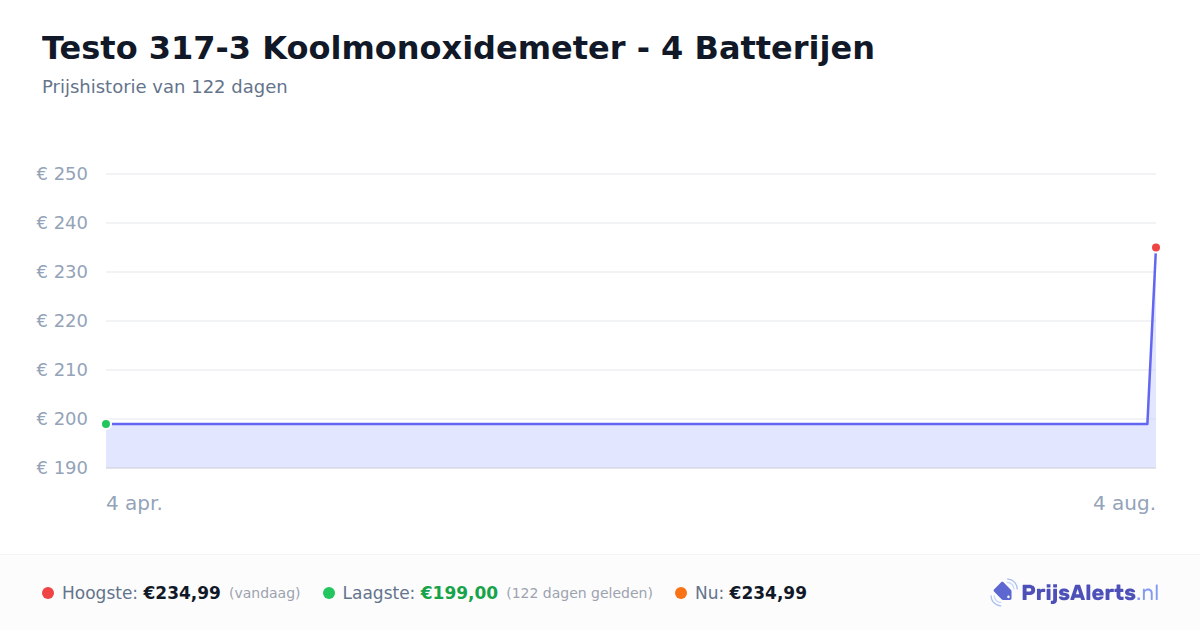Click the '122 dagen geleden' note
This screenshot has height=630, width=1200.
pos(580,593)
